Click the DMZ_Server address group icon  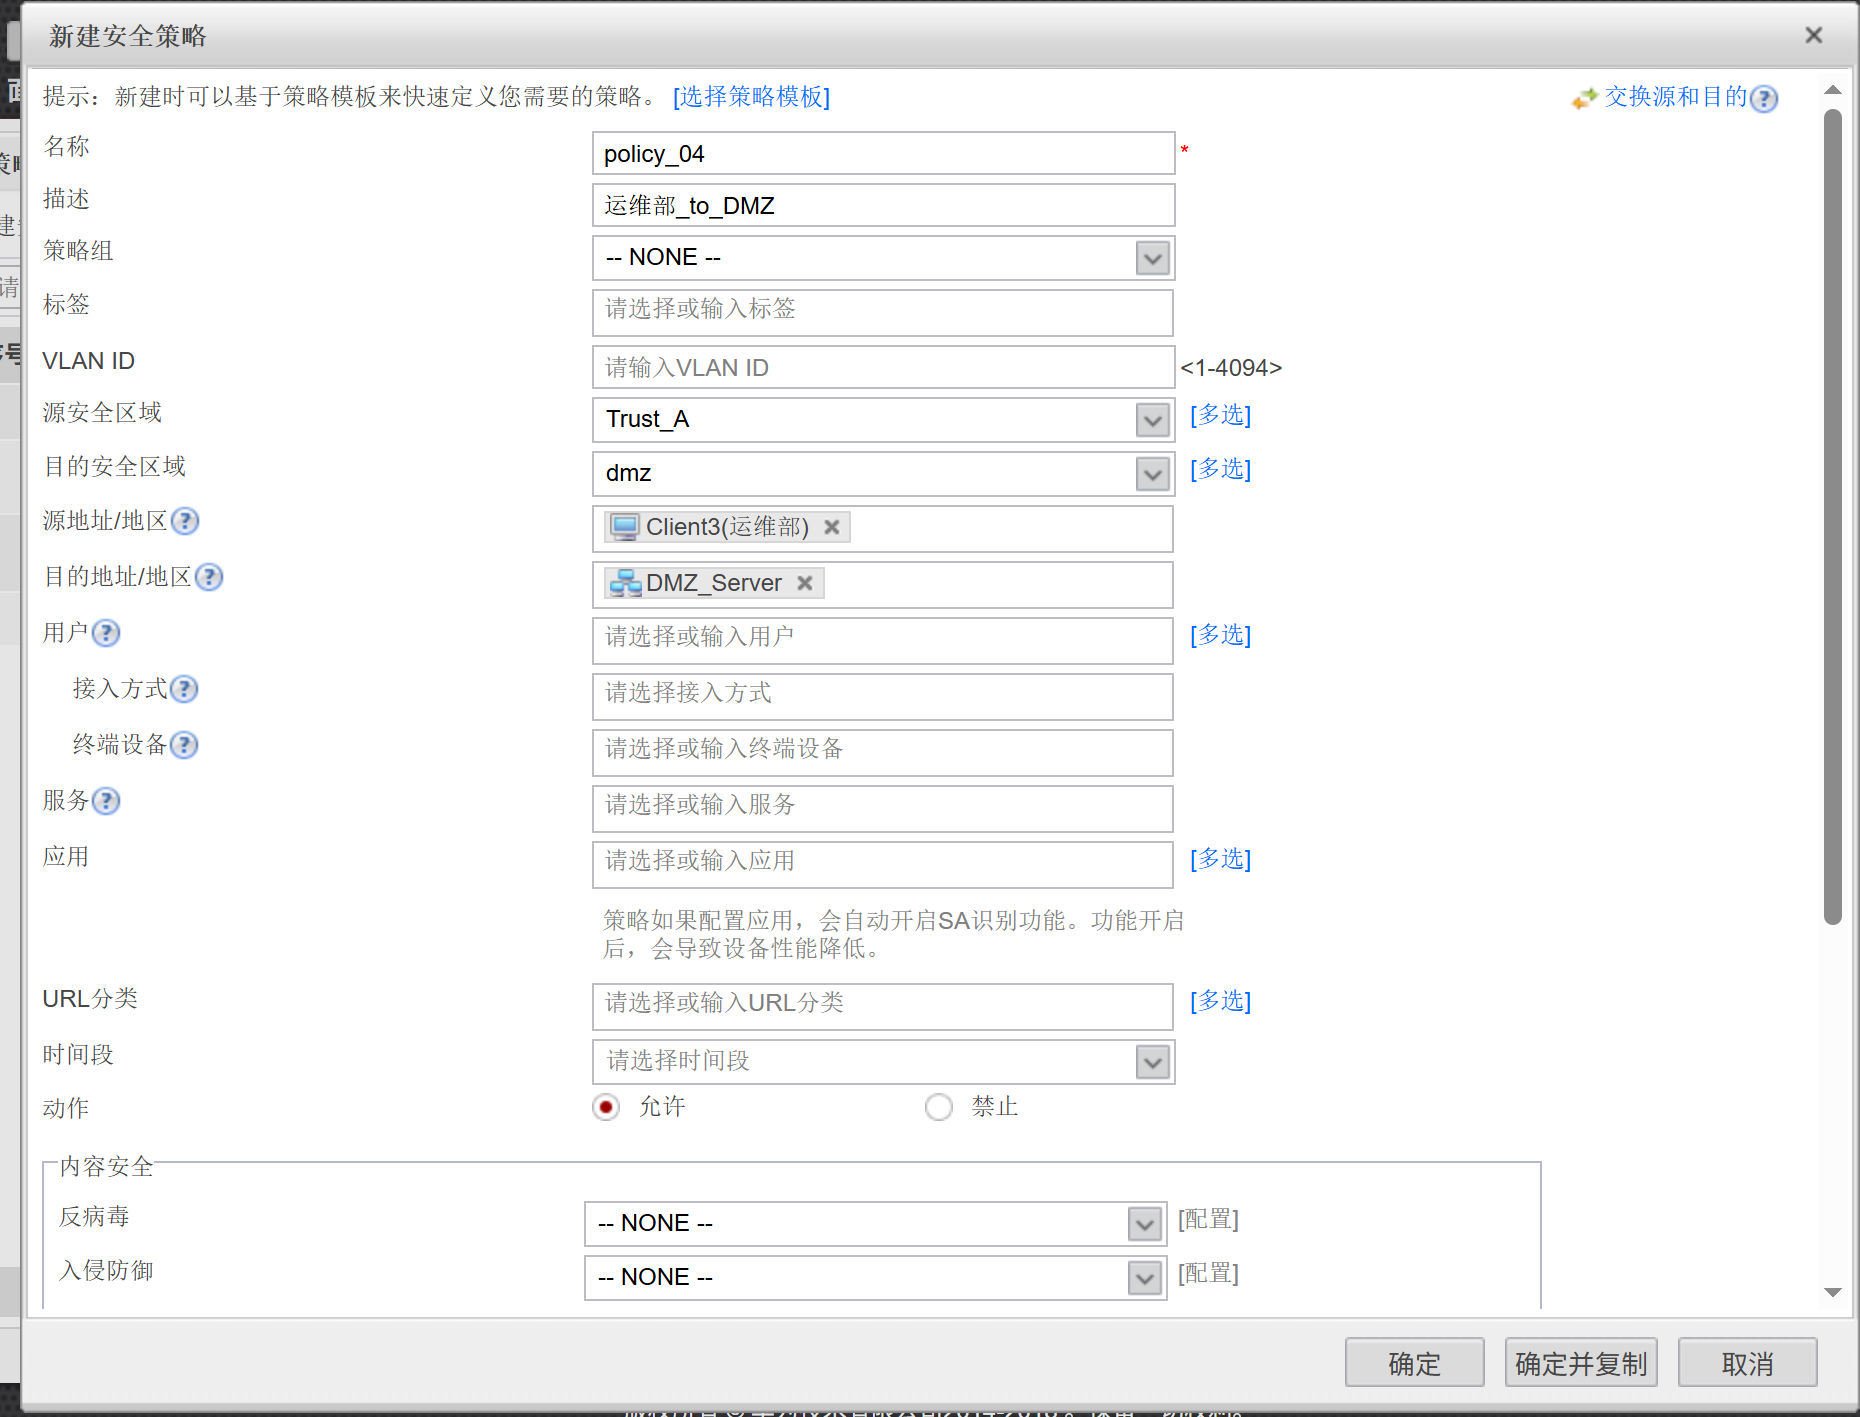click(626, 583)
